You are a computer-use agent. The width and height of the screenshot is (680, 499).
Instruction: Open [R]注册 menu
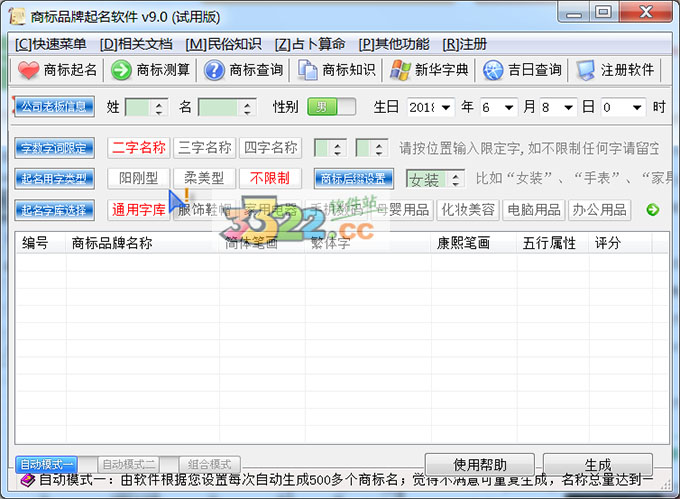(x=465, y=44)
